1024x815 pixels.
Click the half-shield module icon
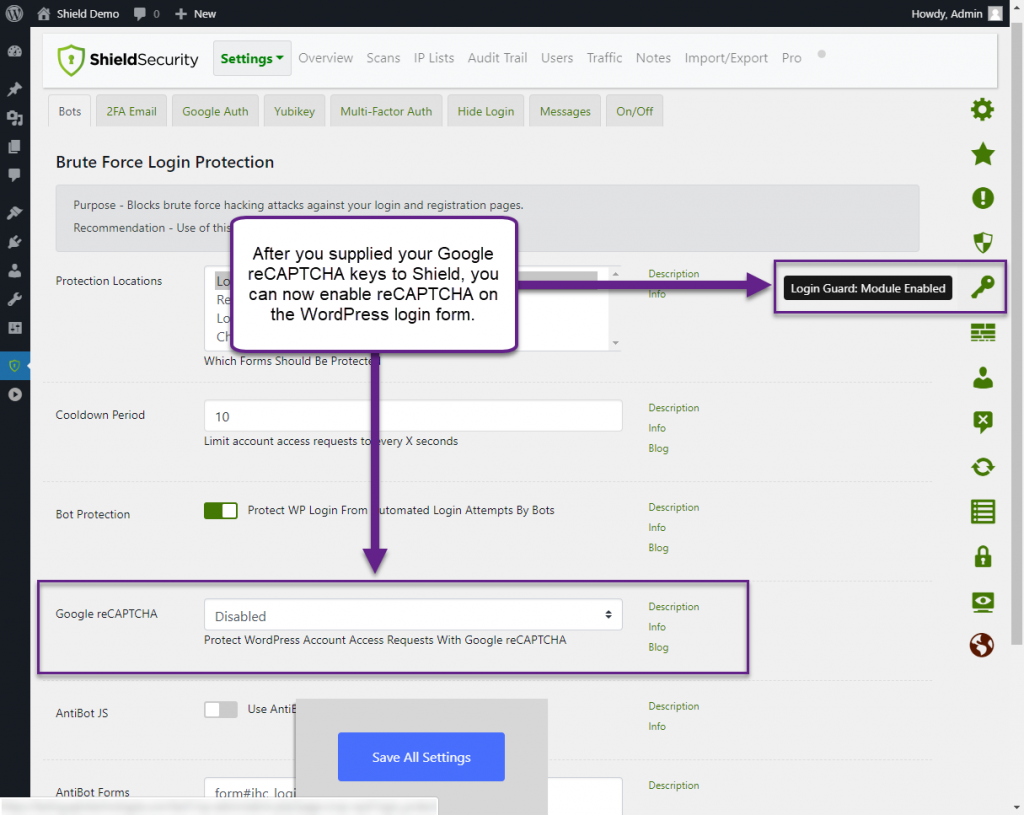coord(982,242)
